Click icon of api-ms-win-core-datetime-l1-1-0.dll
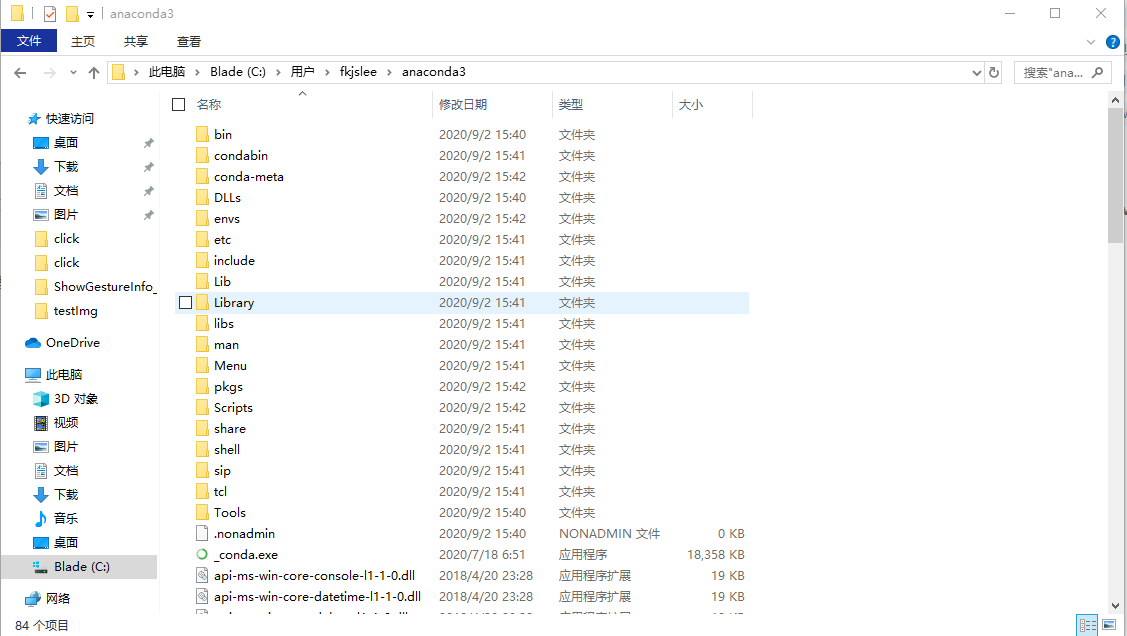1127x636 pixels. [202, 596]
